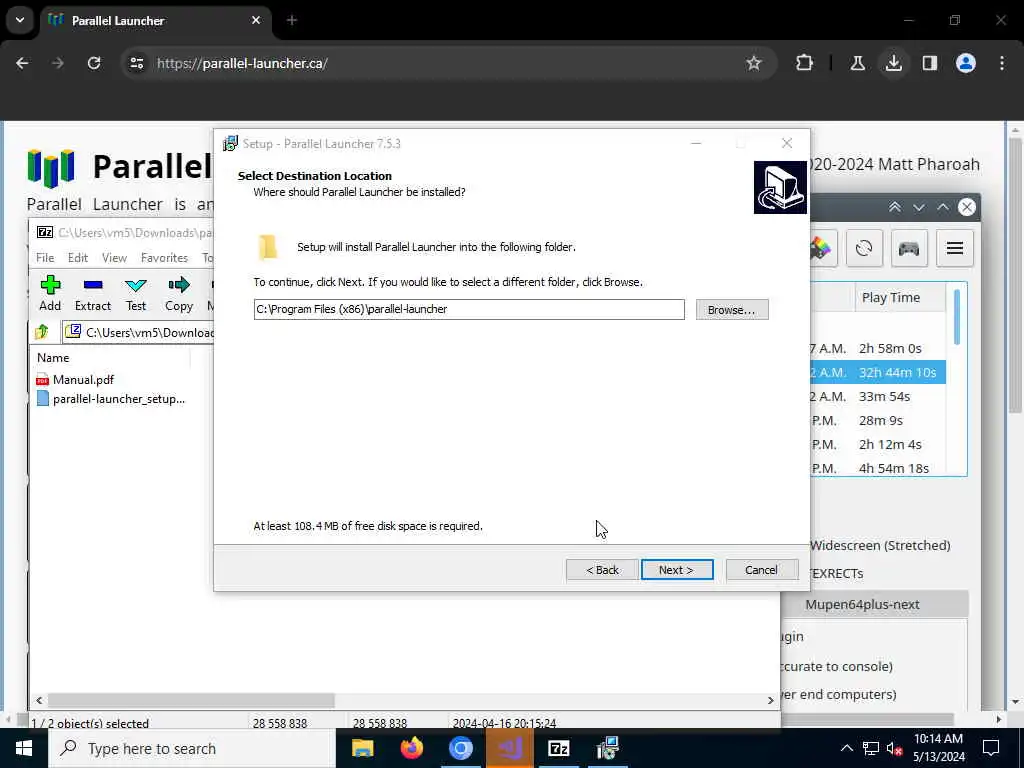Open Chrome extensions puzzle icon

coord(805,63)
